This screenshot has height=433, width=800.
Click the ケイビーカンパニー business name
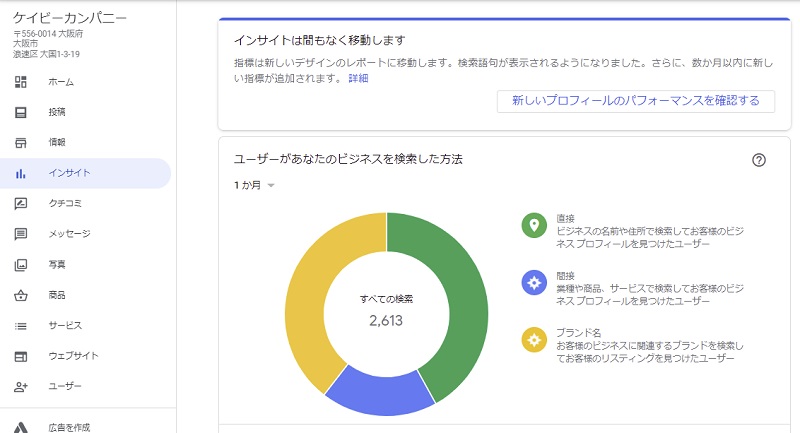(x=70, y=18)
